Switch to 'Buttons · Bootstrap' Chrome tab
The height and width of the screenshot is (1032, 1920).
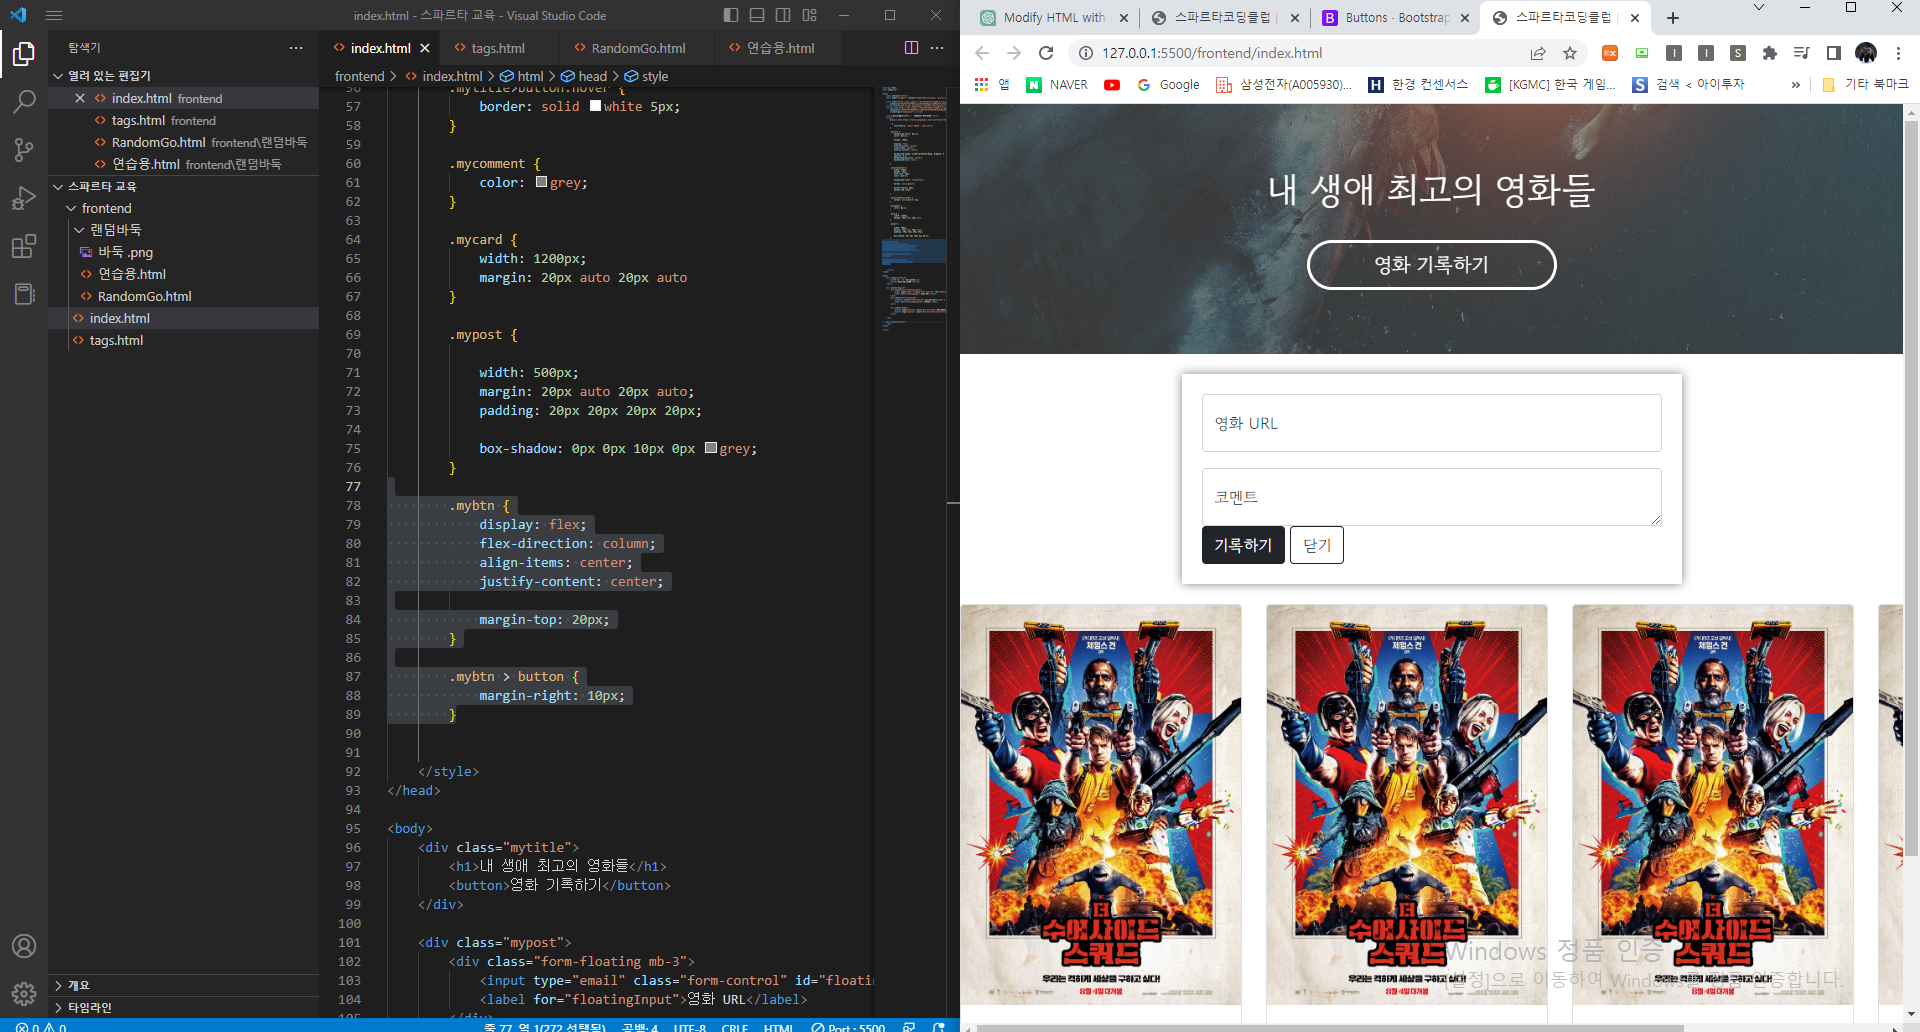coord(1396,18)
